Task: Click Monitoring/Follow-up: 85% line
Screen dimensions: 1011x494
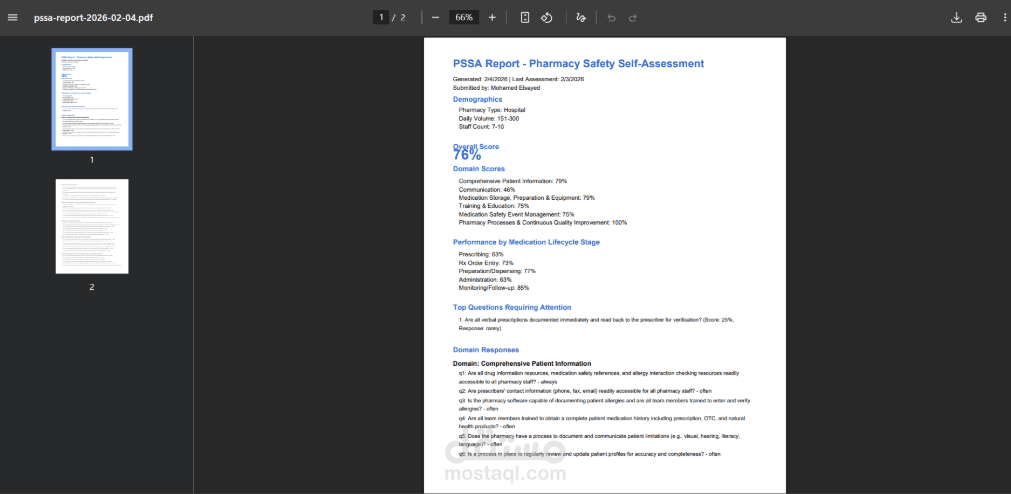Action: click(x=494, y=288)
